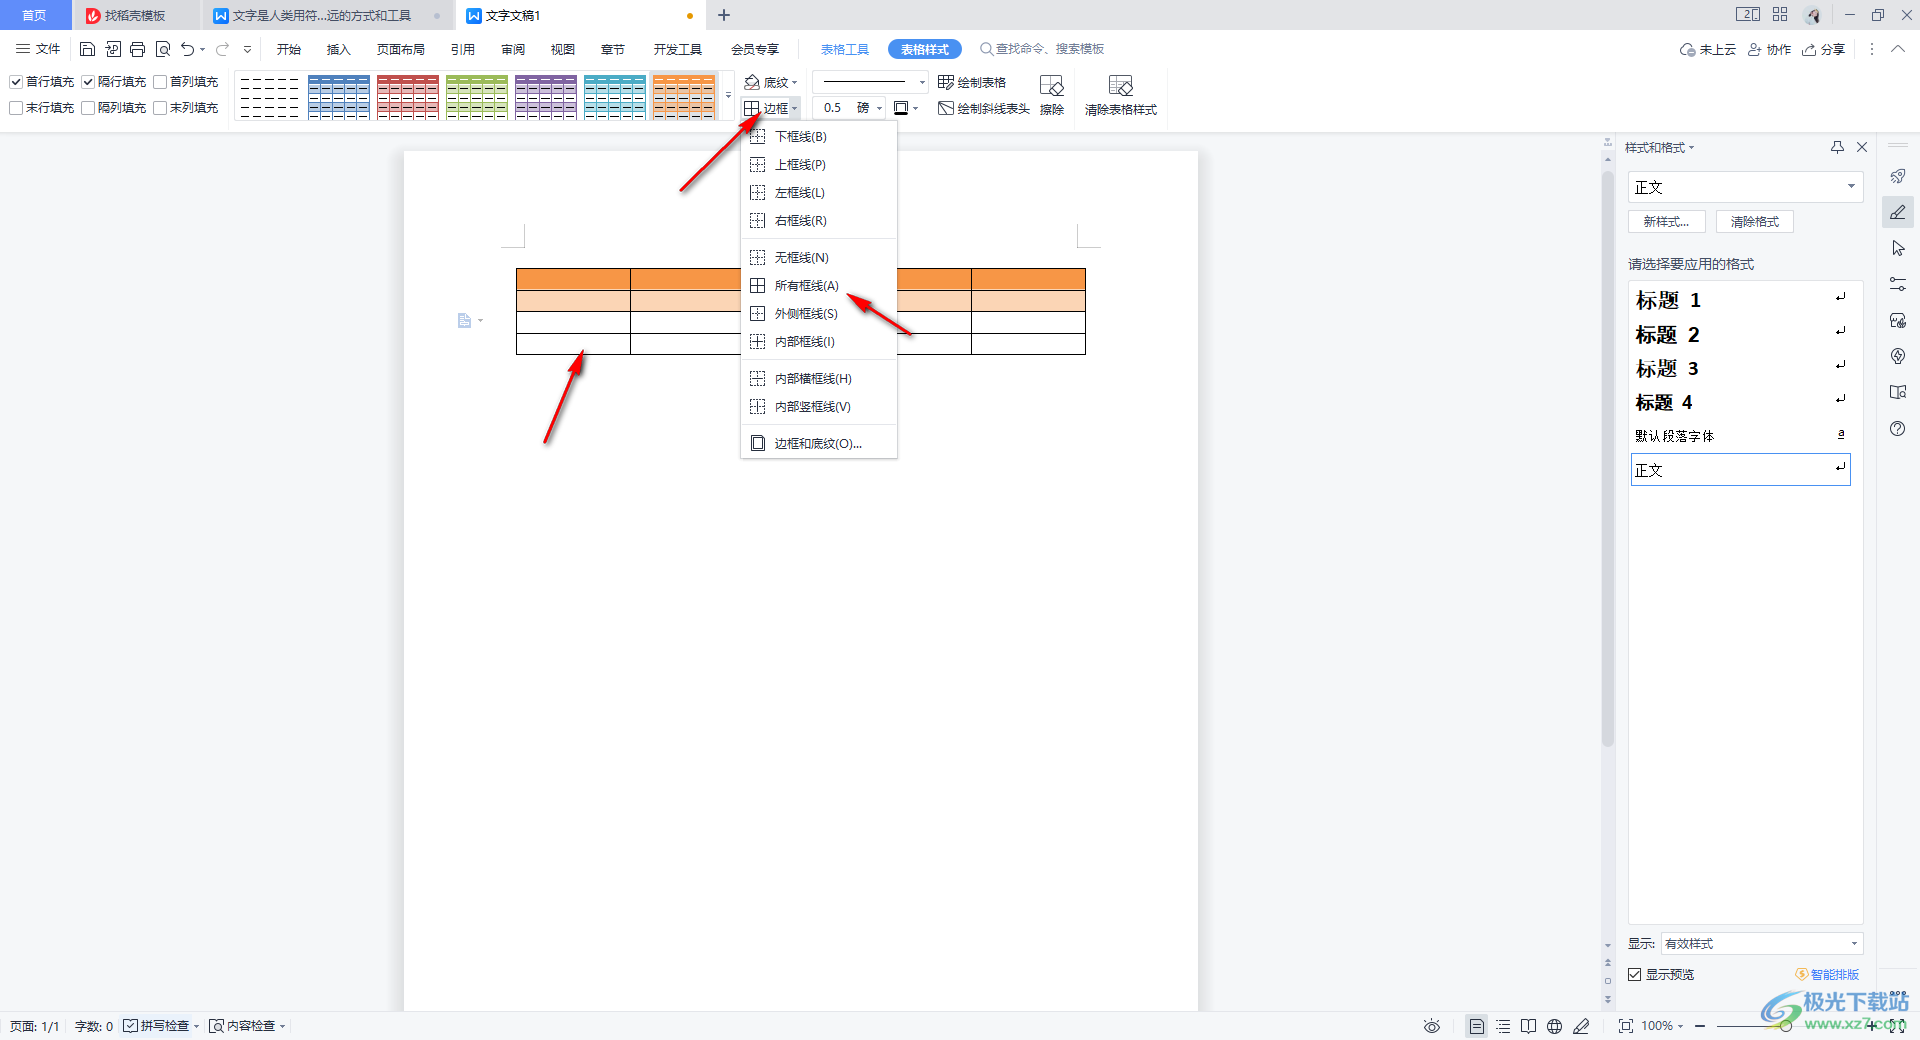Viewport: 1920px width, 1040px height.
Task: Enable banded column fill checkbox
Action: [88, 108]
